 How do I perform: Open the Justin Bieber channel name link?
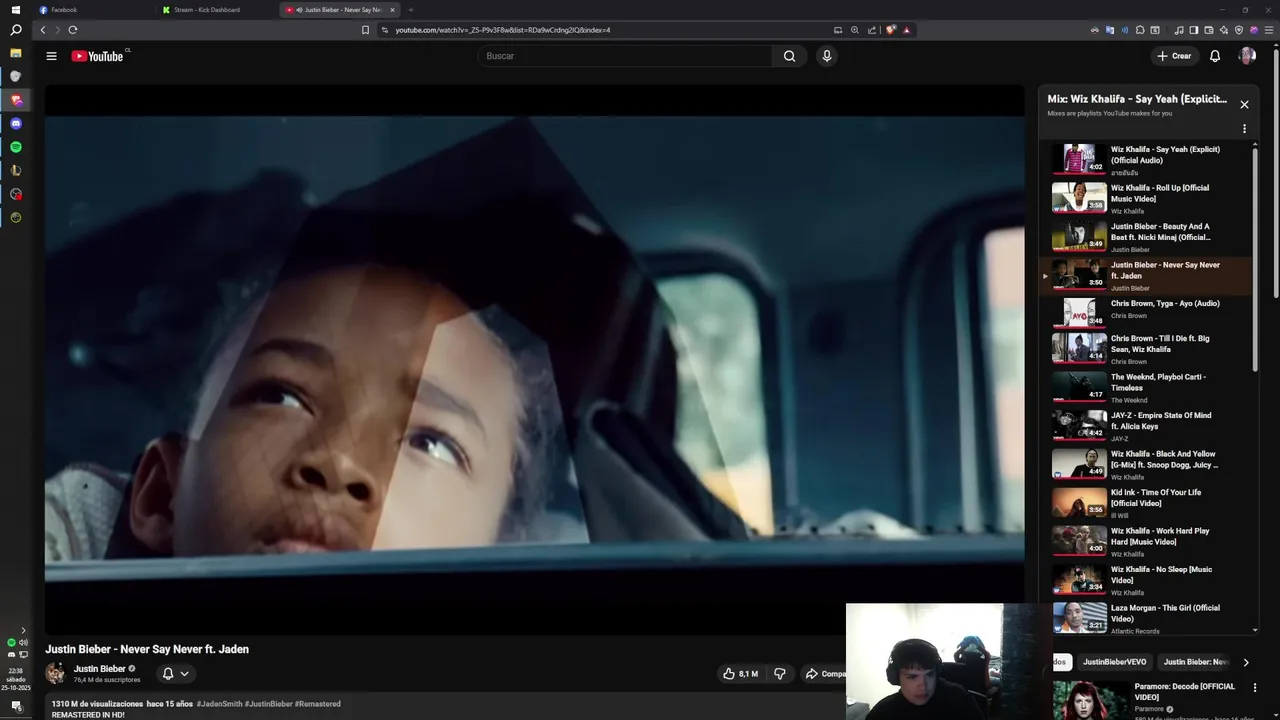(x=100, y=669)
